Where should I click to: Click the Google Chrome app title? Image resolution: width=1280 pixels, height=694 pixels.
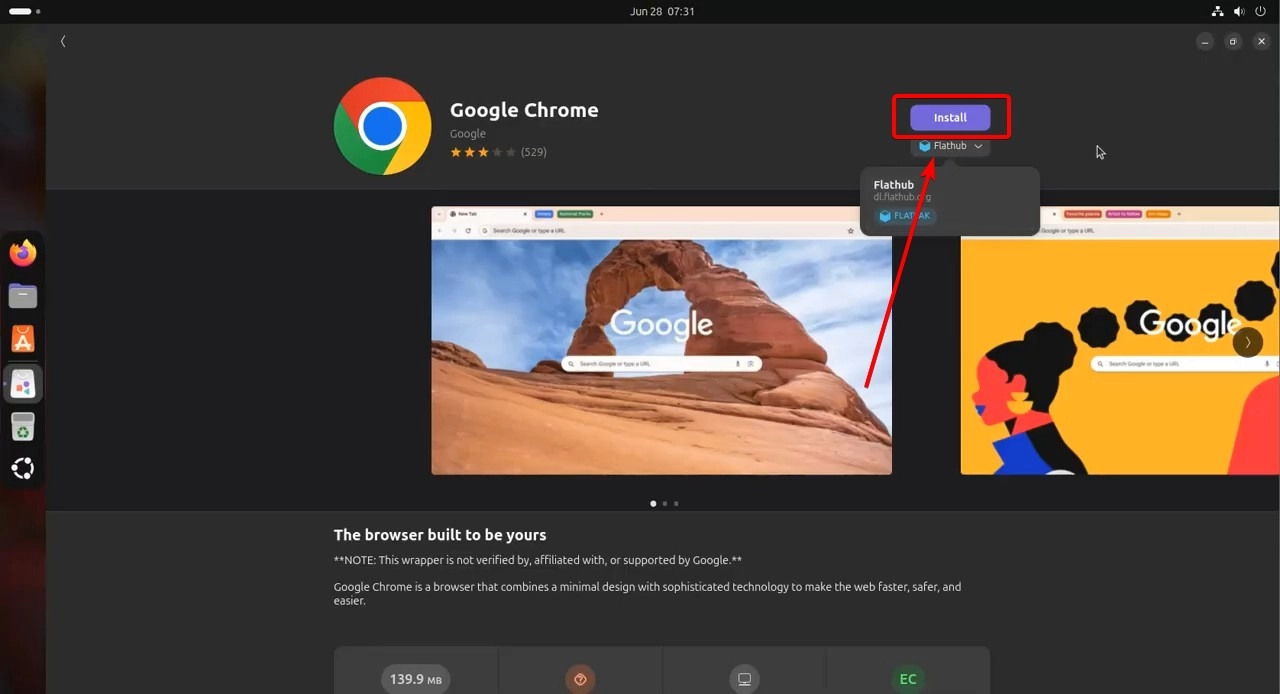click(x=524, y=110)
